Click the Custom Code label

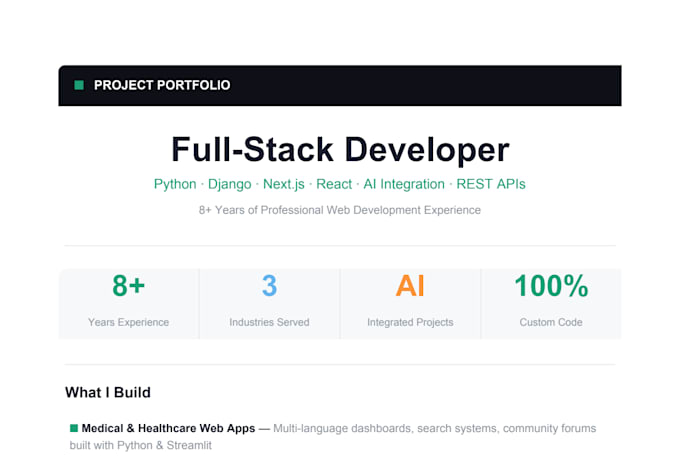[x=551, y=322]
